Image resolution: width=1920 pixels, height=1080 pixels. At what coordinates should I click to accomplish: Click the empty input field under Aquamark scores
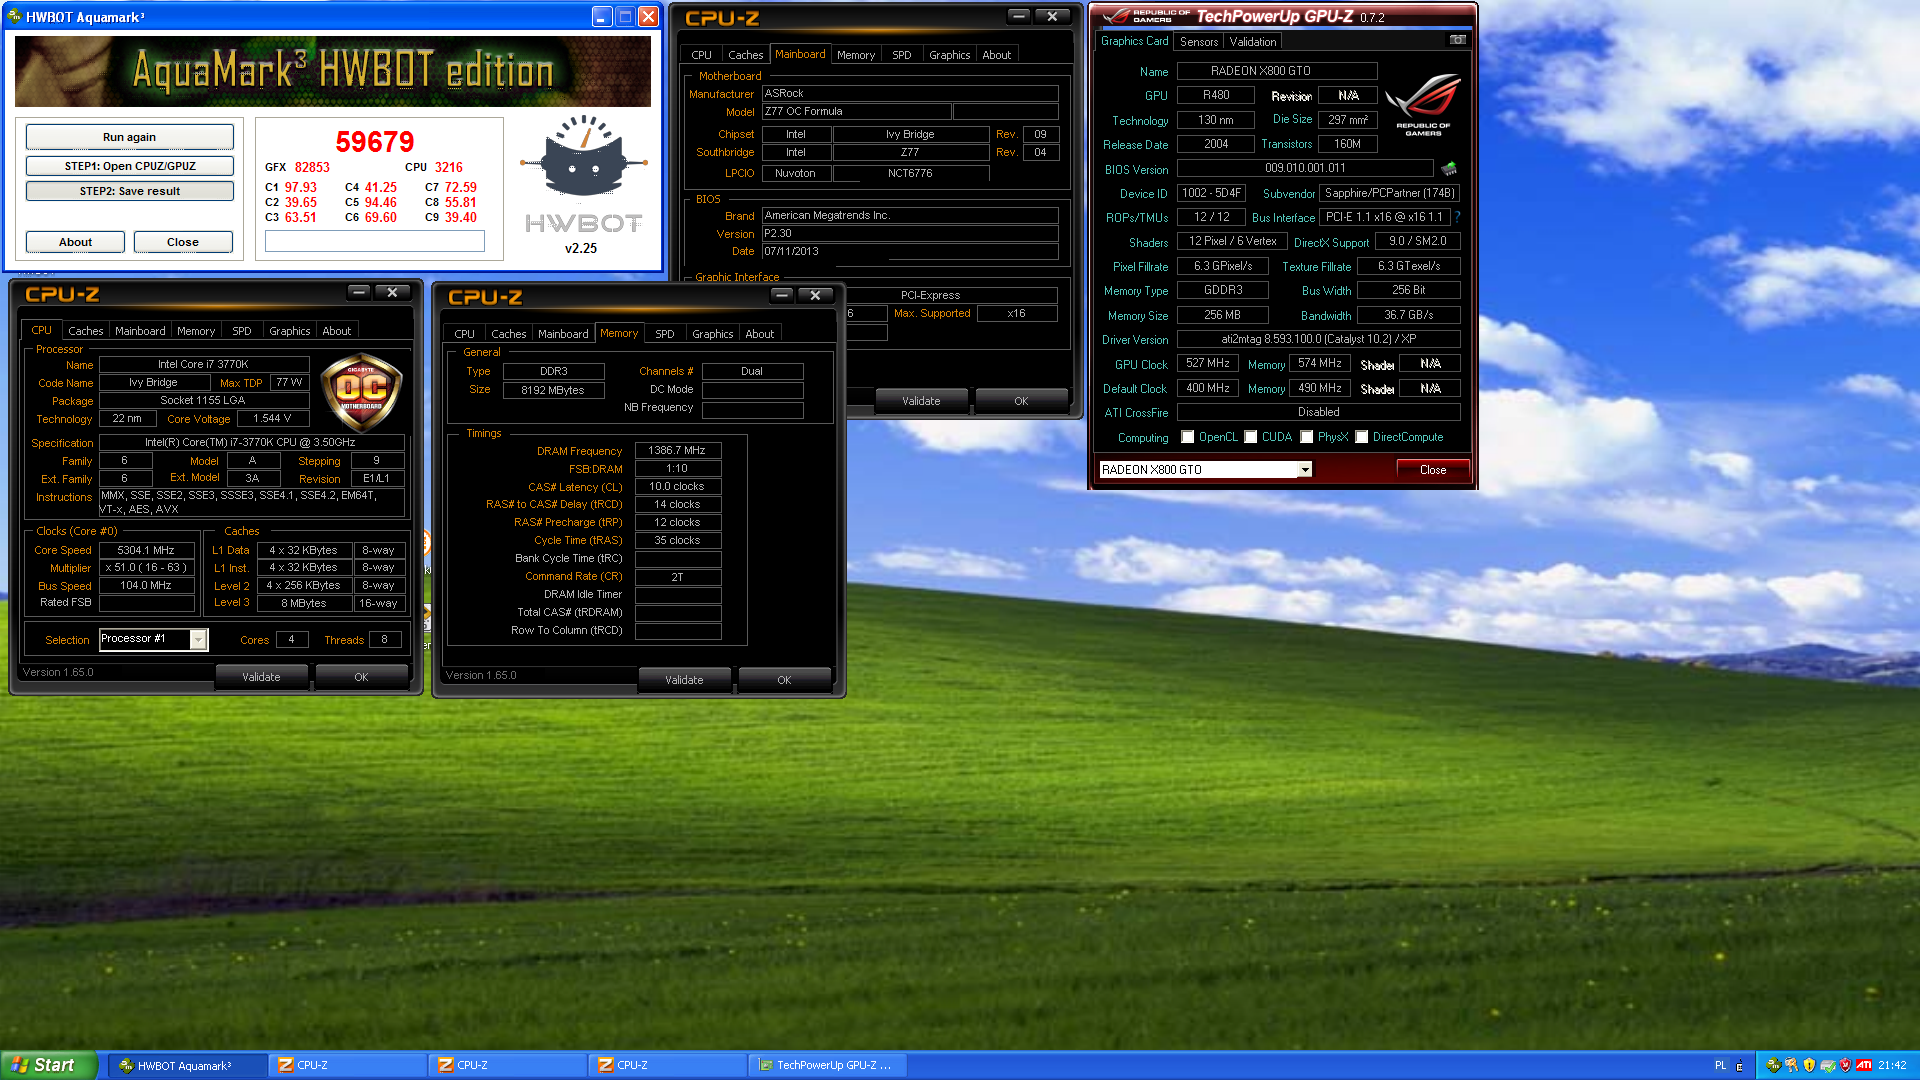coord(375,241)
